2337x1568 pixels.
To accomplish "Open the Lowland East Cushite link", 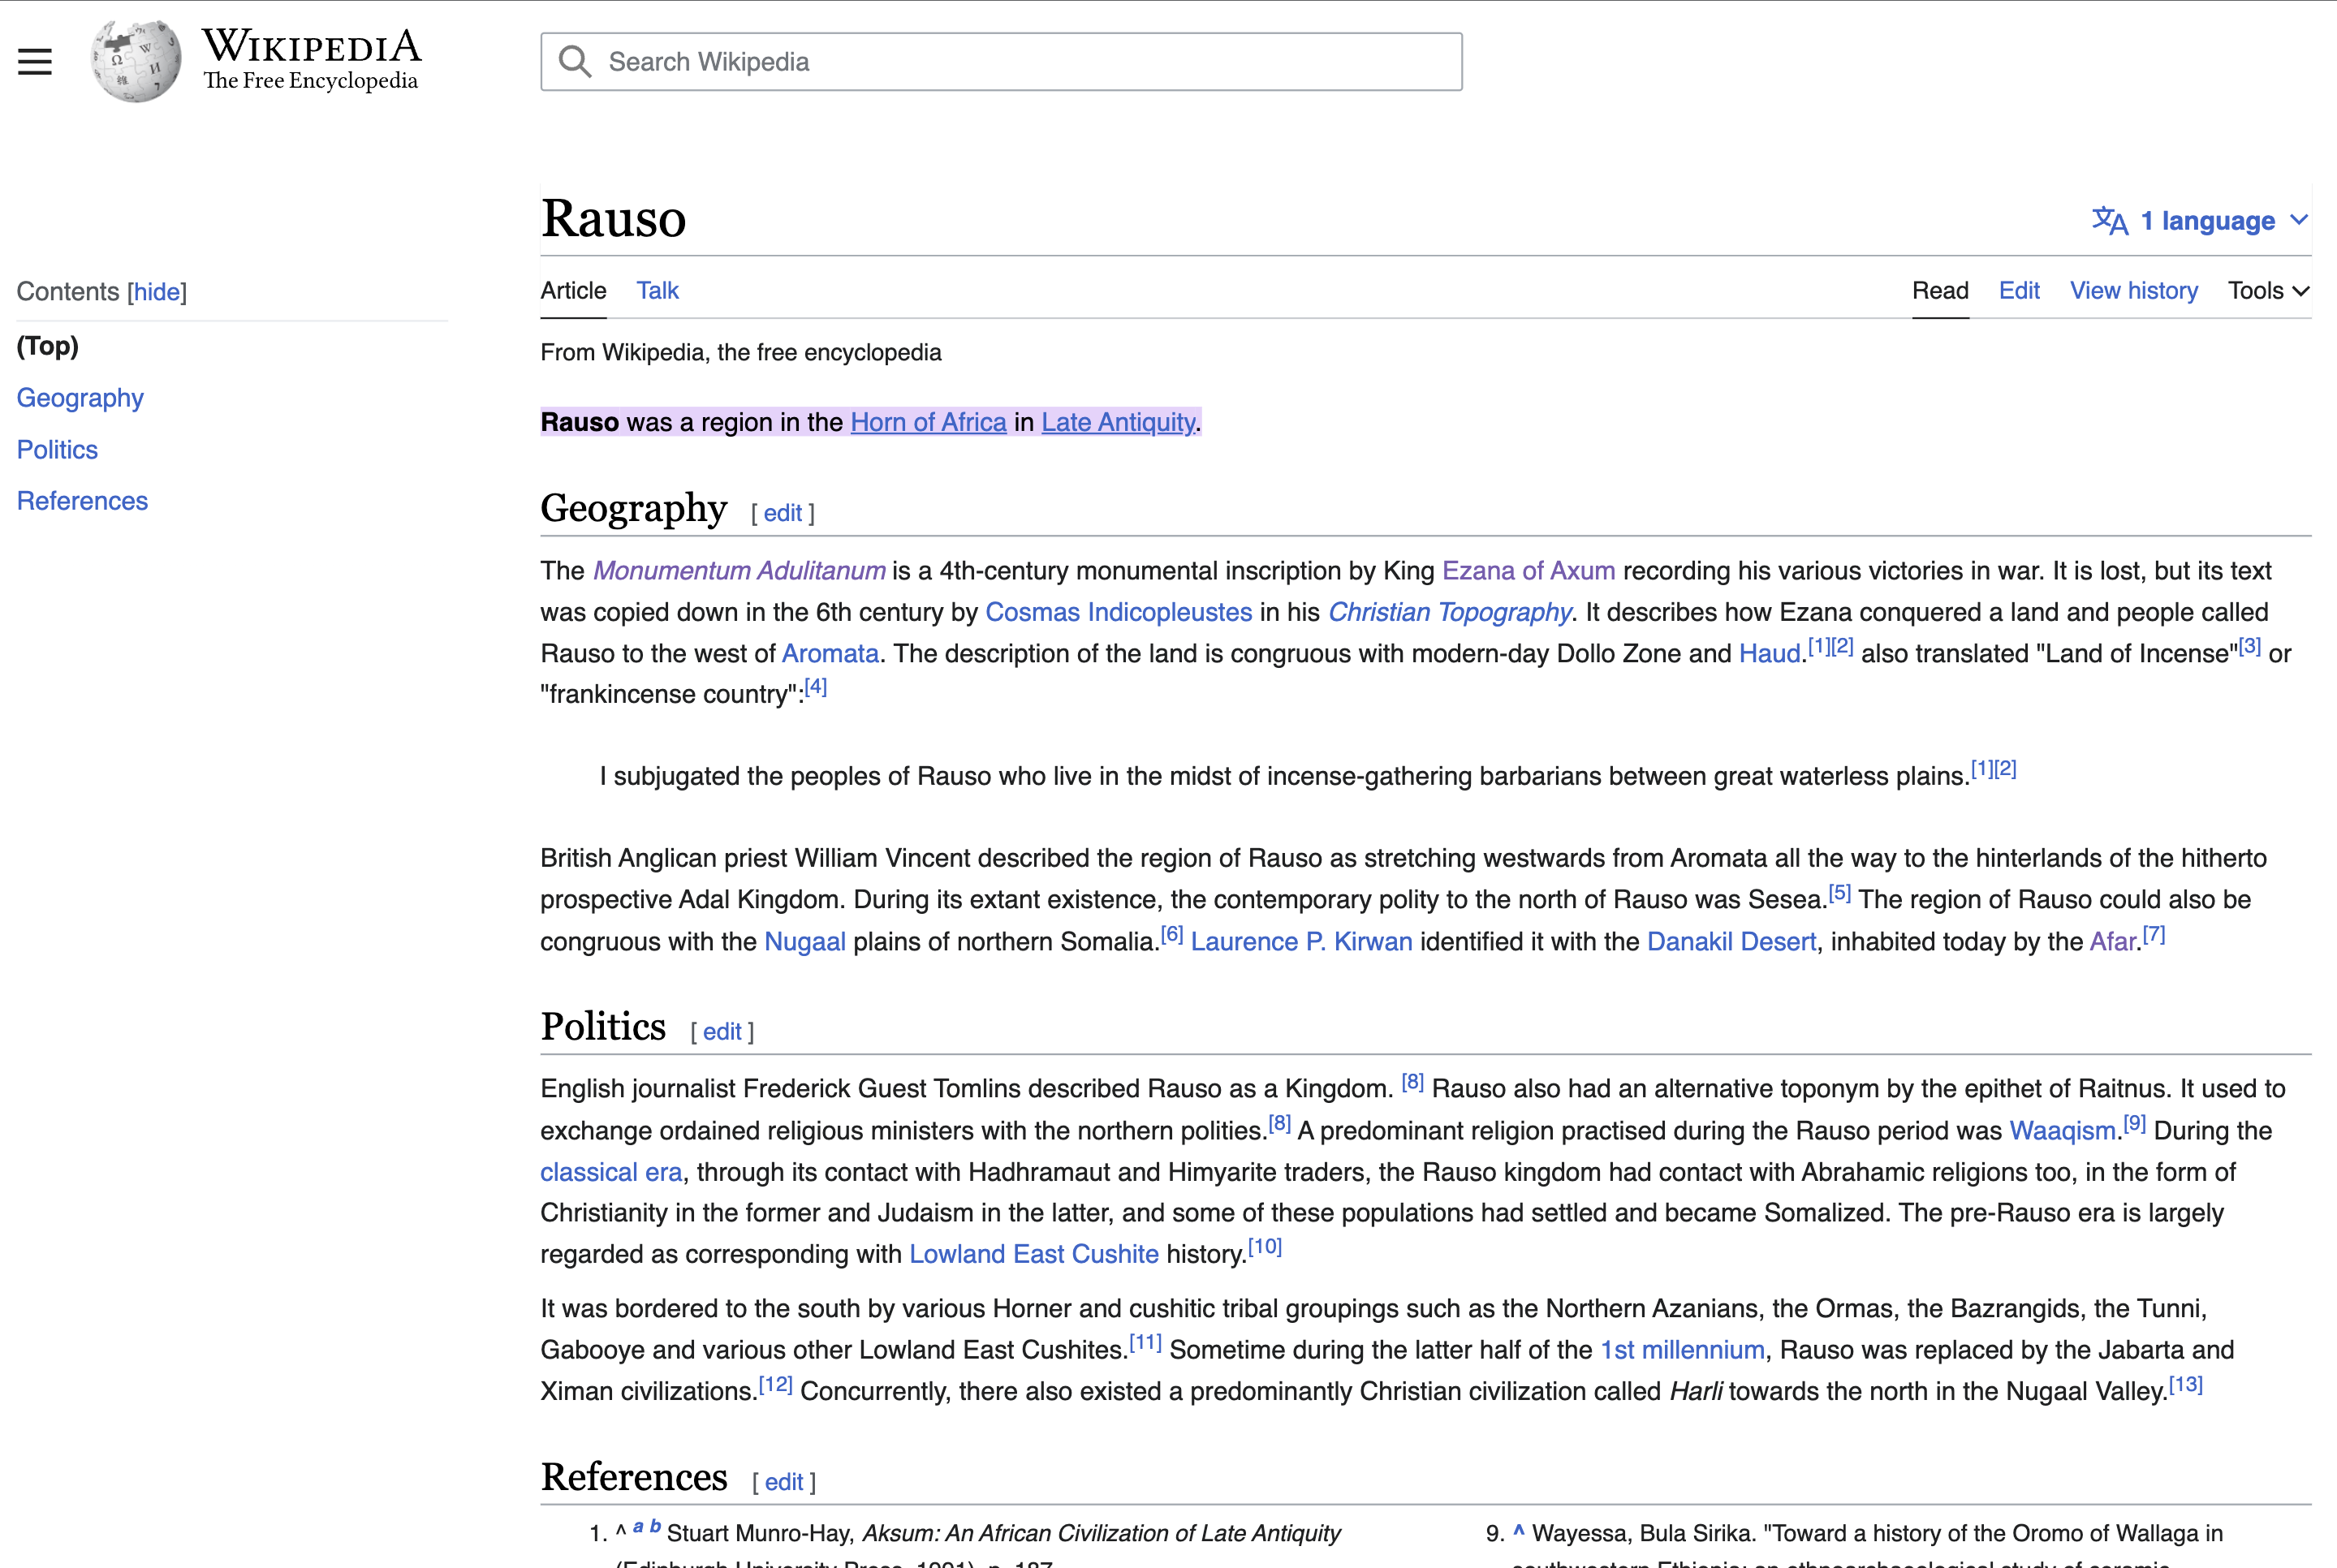I will click(x=1033, y=1254).
